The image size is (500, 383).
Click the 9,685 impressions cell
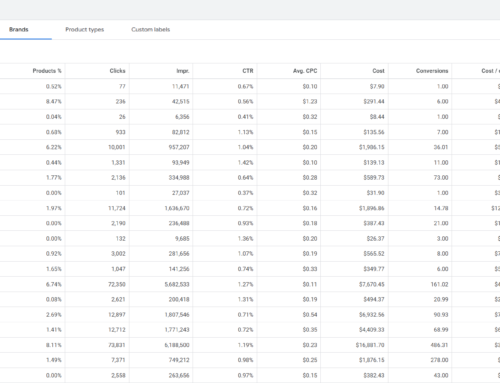(x=182, y=238)
